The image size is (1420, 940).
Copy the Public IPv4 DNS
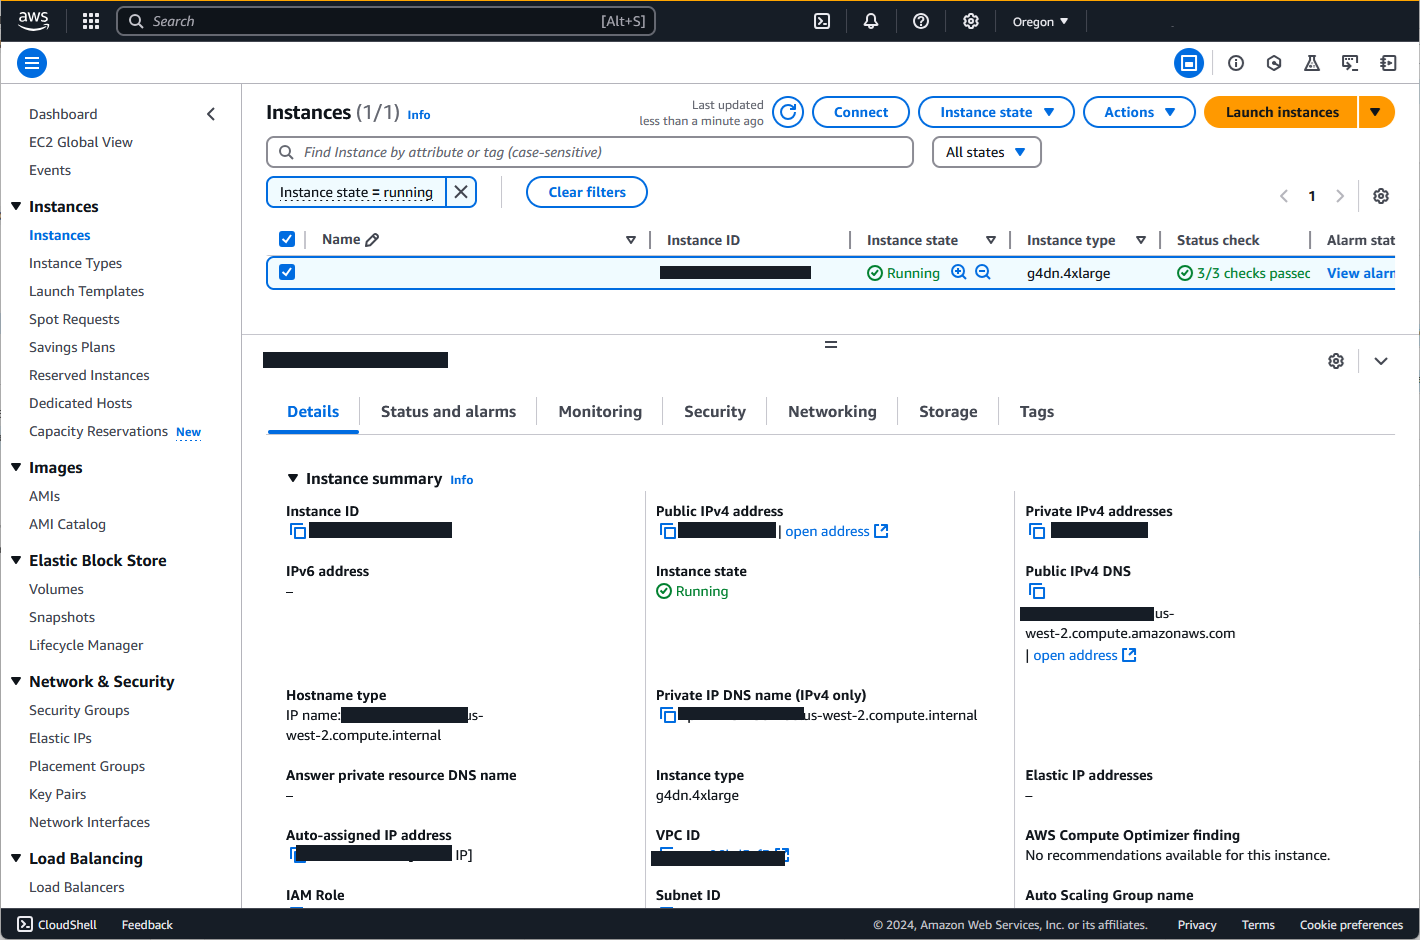tap(1037, 591)
